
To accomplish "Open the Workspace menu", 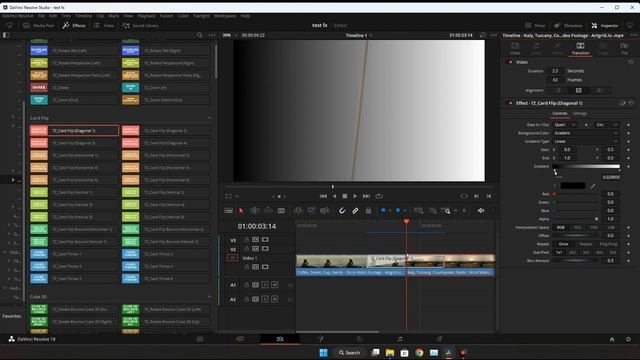I will point(225,16).
